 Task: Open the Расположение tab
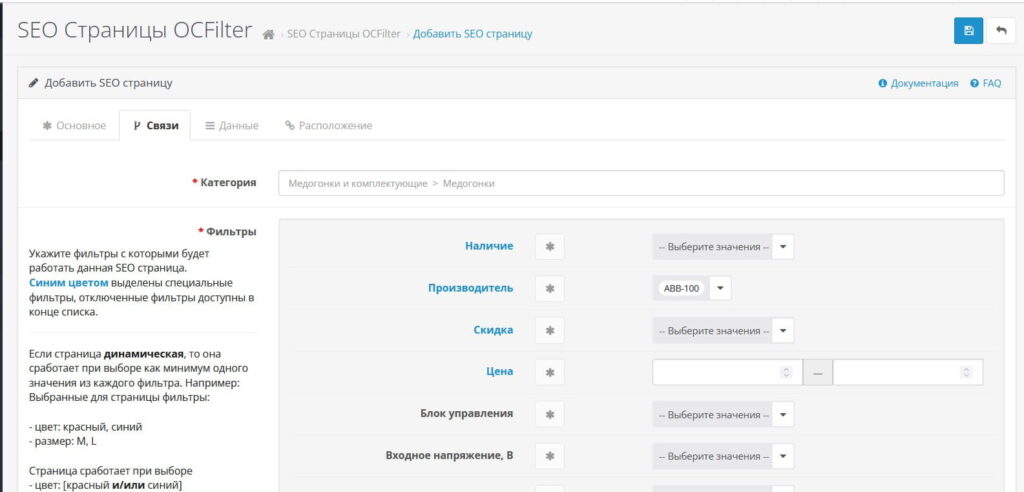tap(328, 126)
